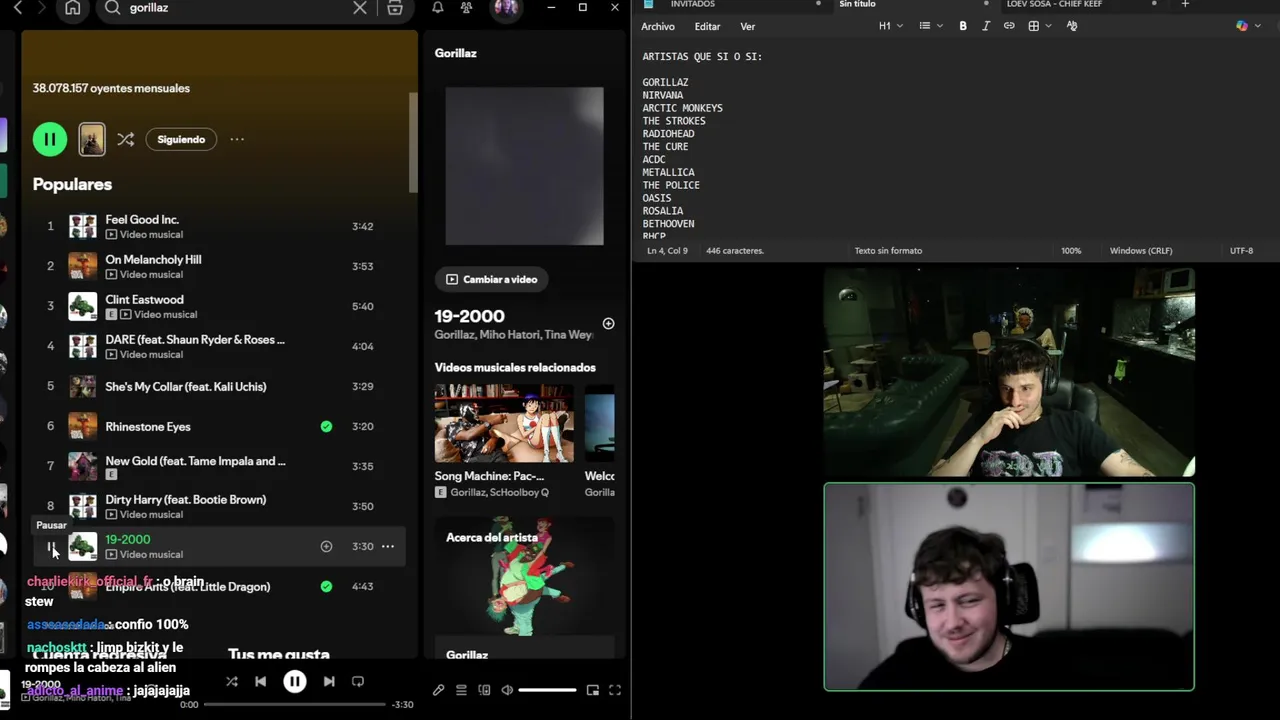The width and height of the screenshot is (1280, 720).
Task: Open more options for the 19-2000 row
Action: [x=387, y=546]
